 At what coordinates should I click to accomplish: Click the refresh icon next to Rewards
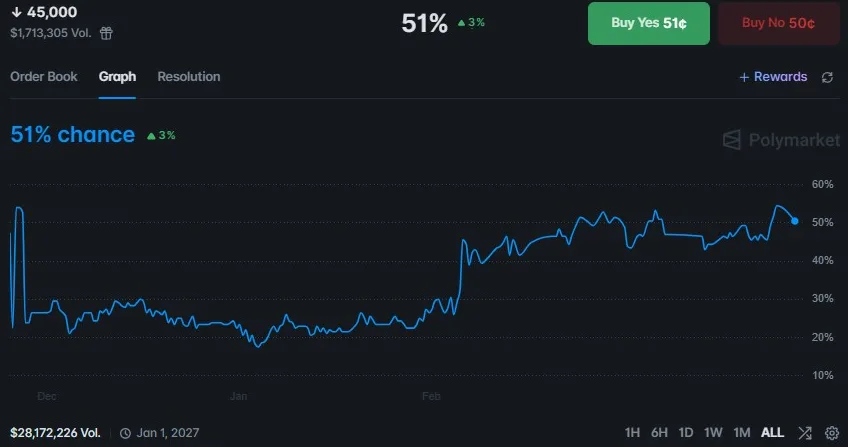point(827,77)
